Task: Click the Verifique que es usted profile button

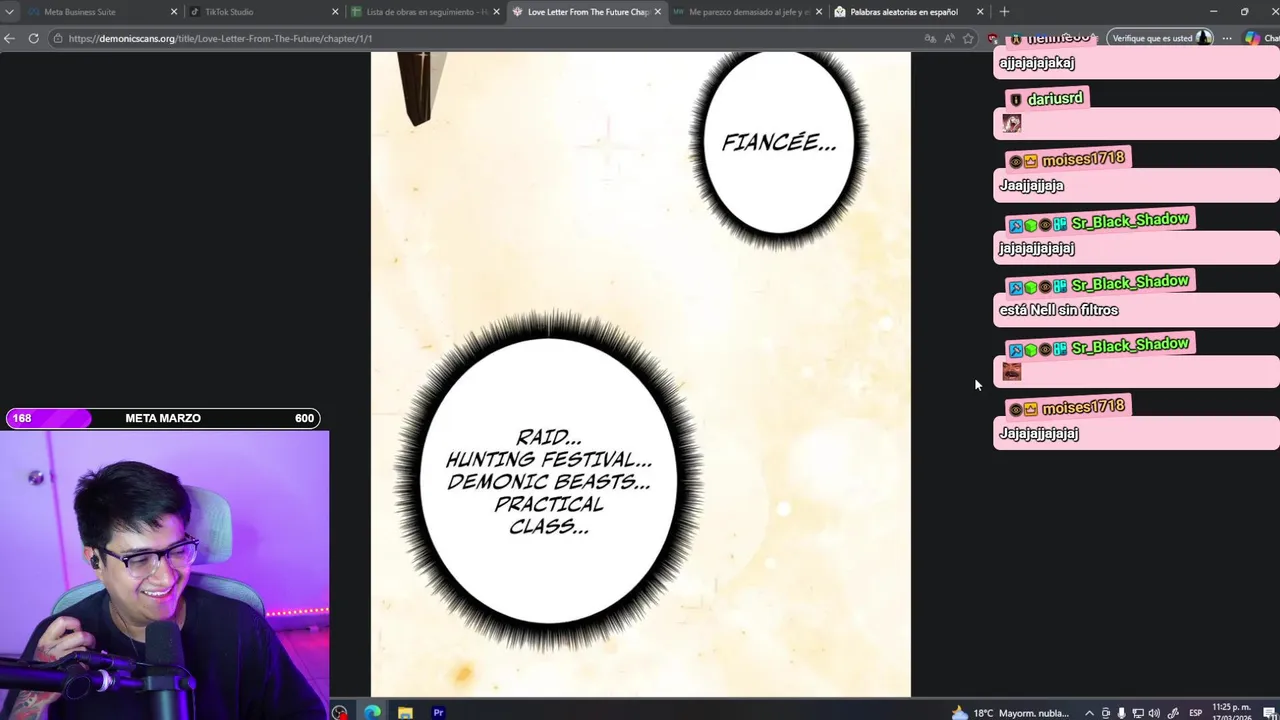Action: (1161, 38)
